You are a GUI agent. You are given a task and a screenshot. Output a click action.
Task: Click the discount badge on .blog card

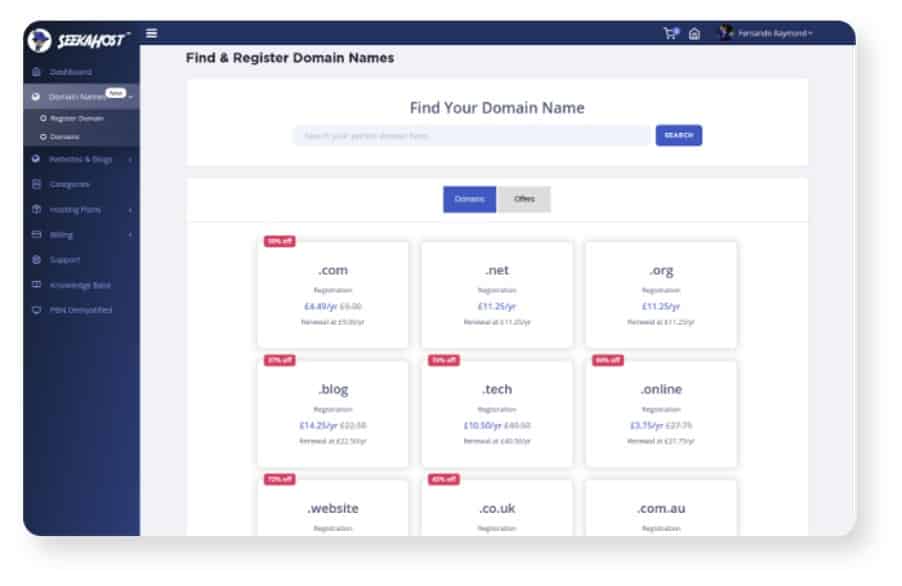(x=280, y=360)
